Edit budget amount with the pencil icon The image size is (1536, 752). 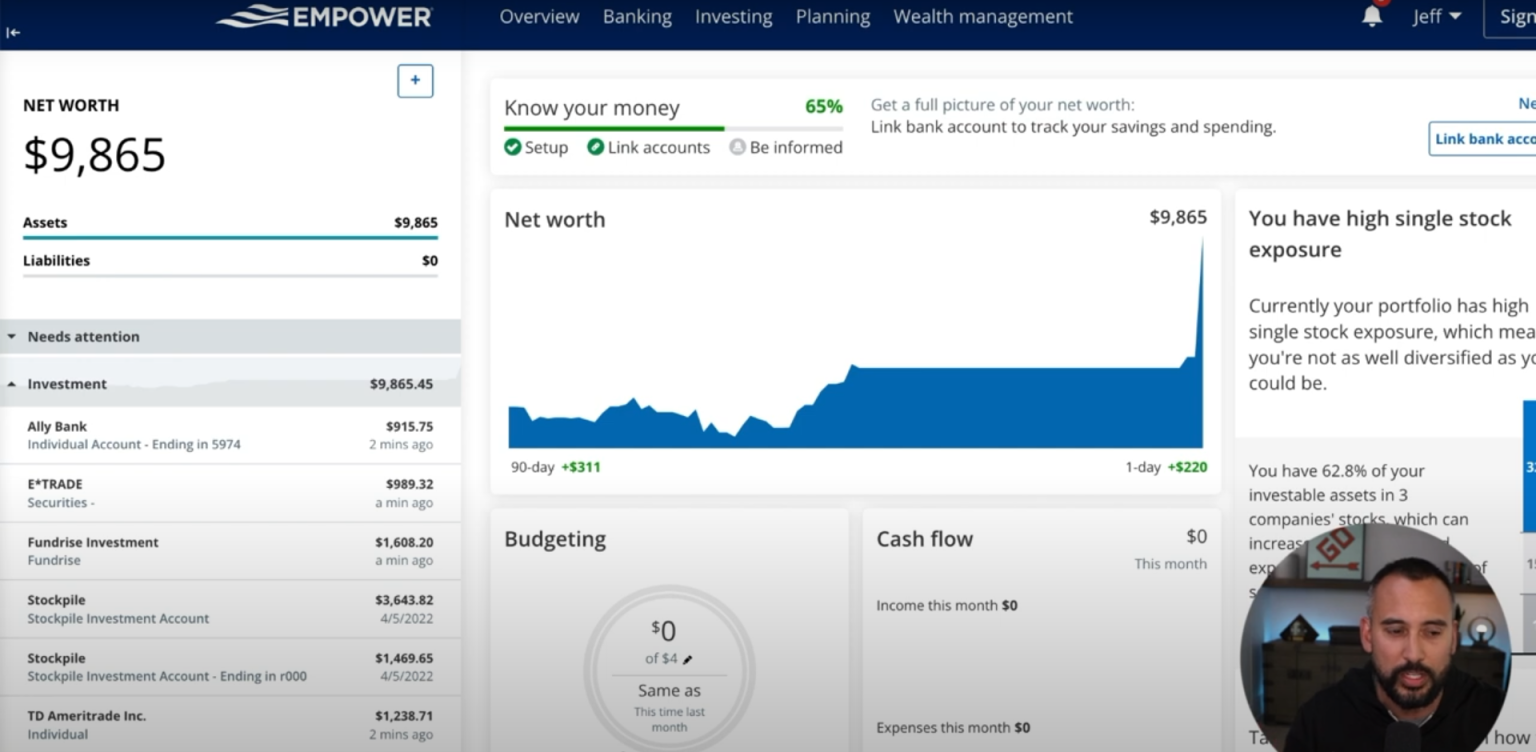coord(687,659)
